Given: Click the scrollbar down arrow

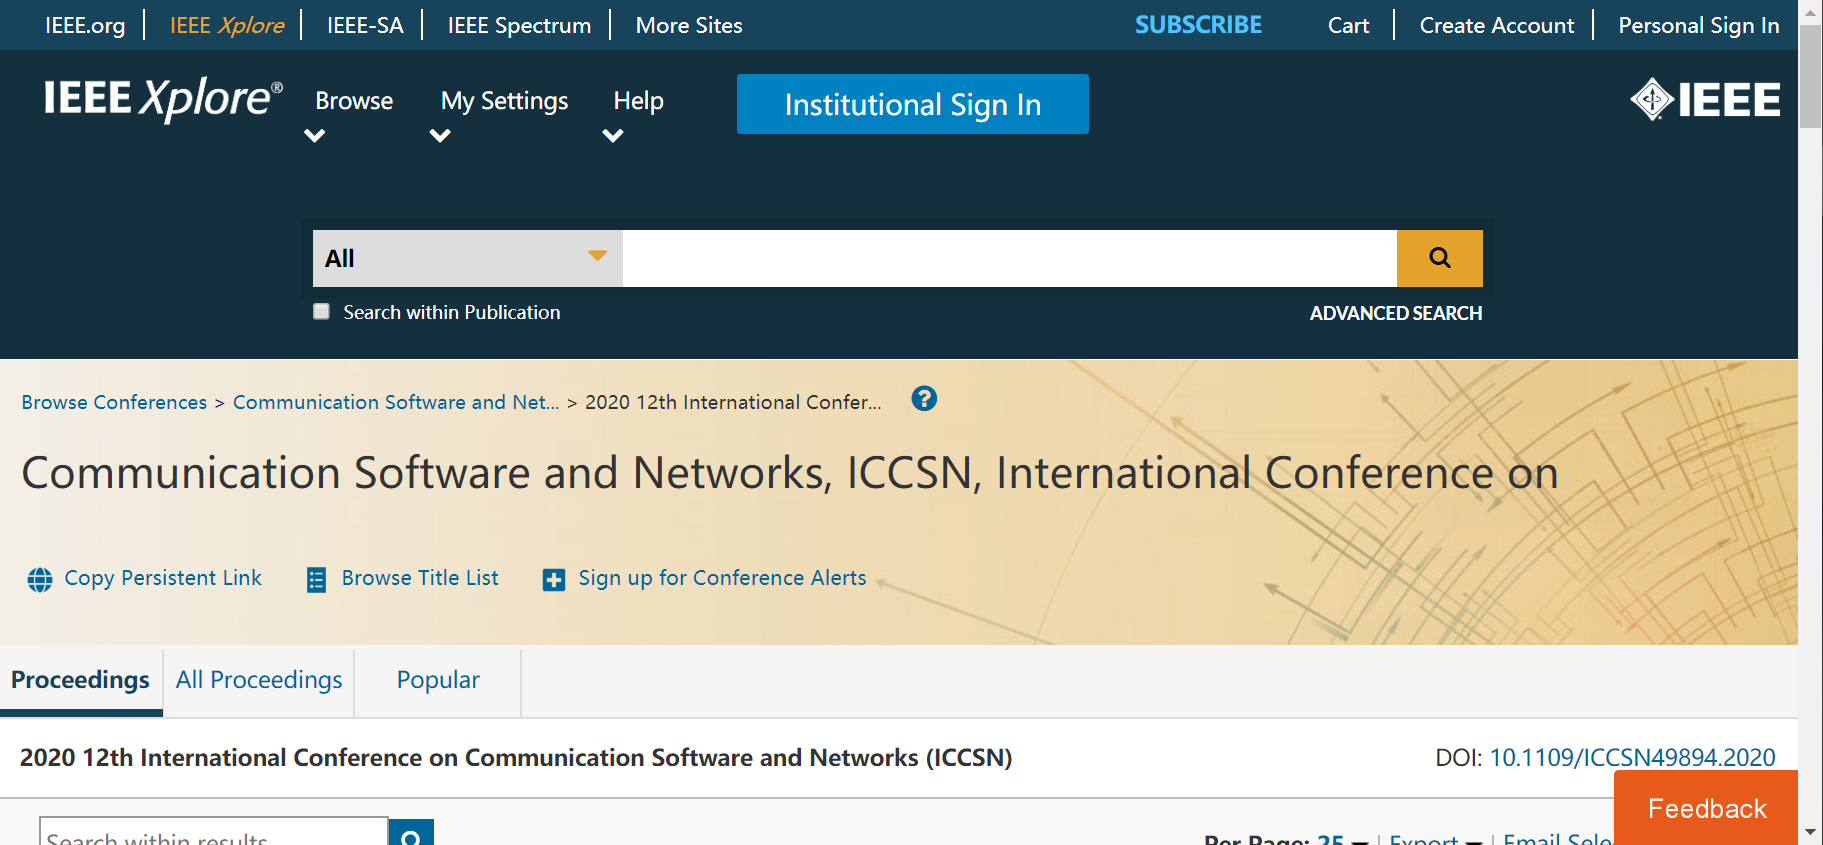Looking at the screenshot, I should (1810, 833).
